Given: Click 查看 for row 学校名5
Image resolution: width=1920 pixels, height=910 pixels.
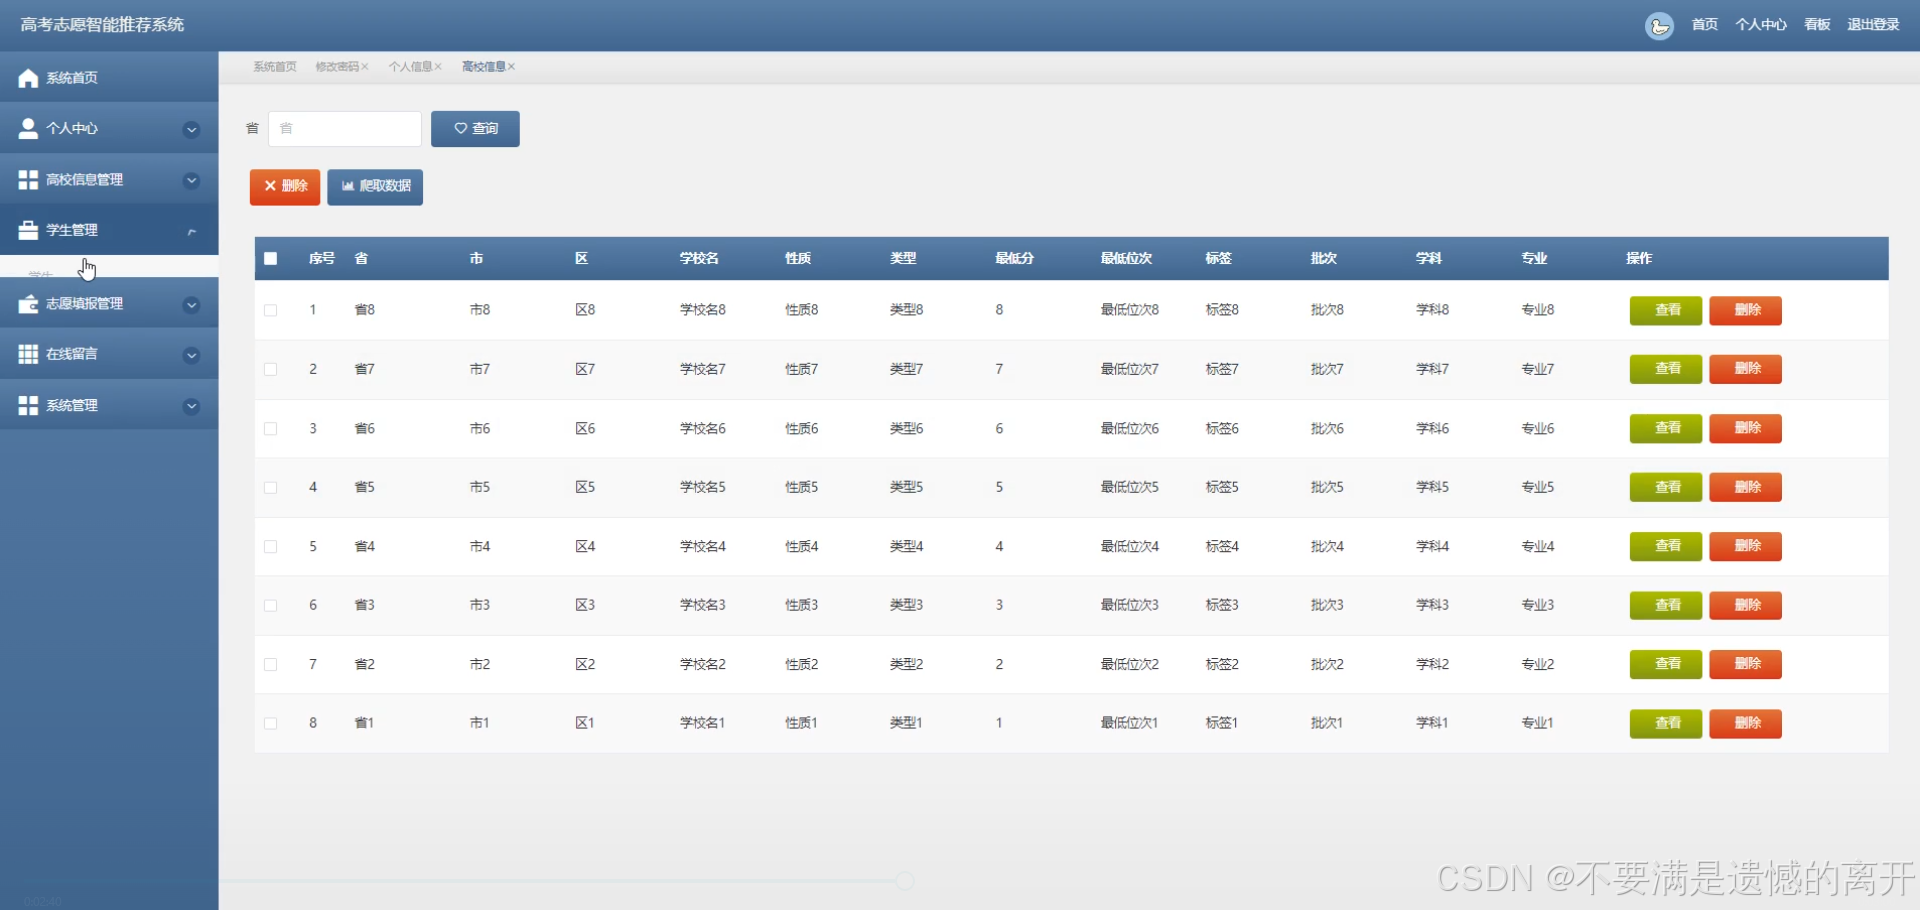Looking at the screenshot, I should tap(1666, 487).
